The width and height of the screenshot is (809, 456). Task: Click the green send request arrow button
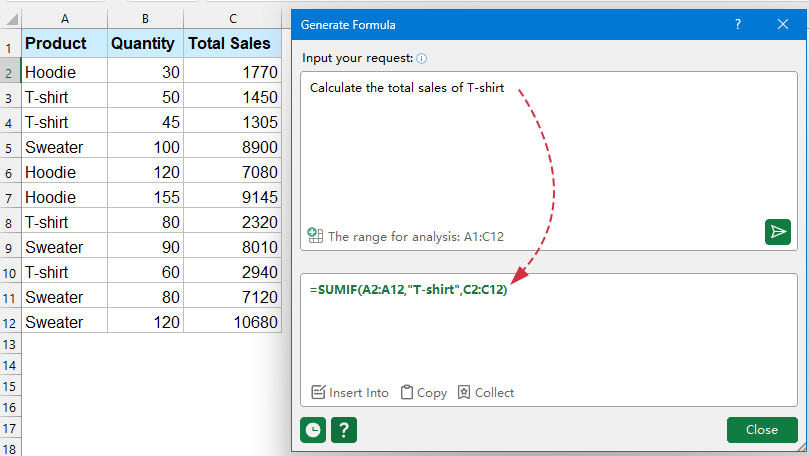point(777,232)
